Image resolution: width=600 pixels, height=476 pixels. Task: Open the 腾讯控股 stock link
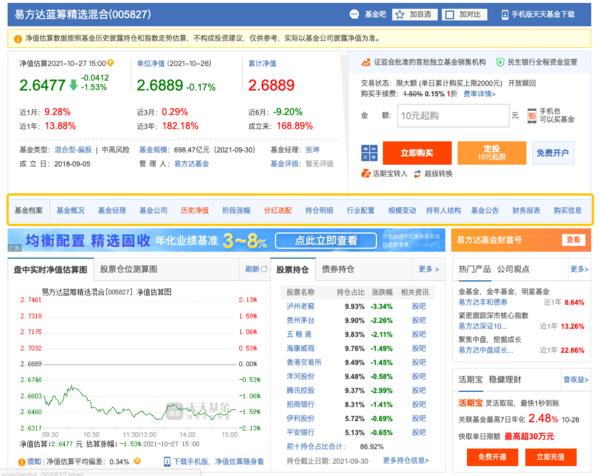[300, 390]
